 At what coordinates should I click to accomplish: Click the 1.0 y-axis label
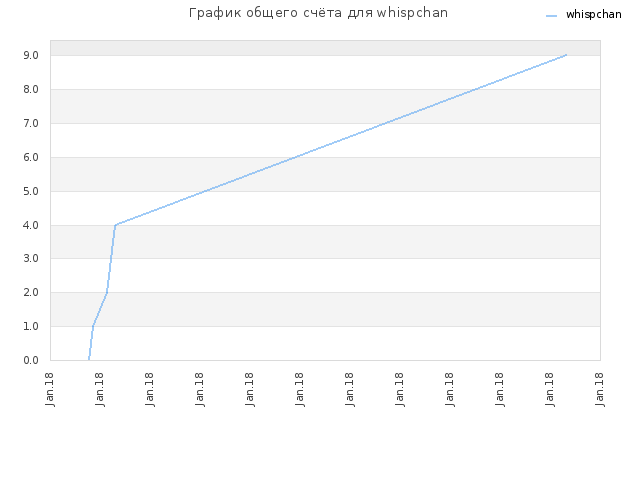click(x=31, y=327)
